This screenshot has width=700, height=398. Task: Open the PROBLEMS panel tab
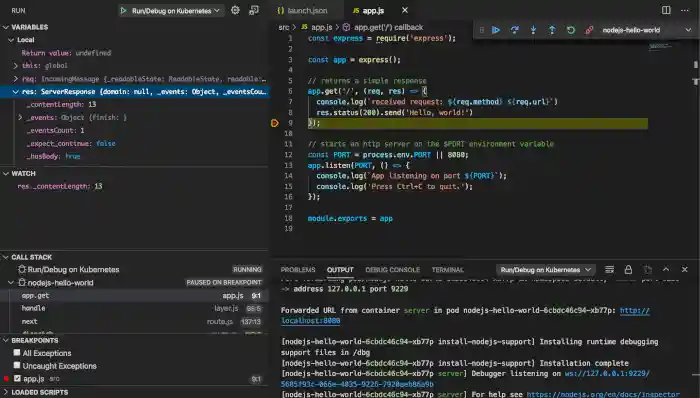298,269
